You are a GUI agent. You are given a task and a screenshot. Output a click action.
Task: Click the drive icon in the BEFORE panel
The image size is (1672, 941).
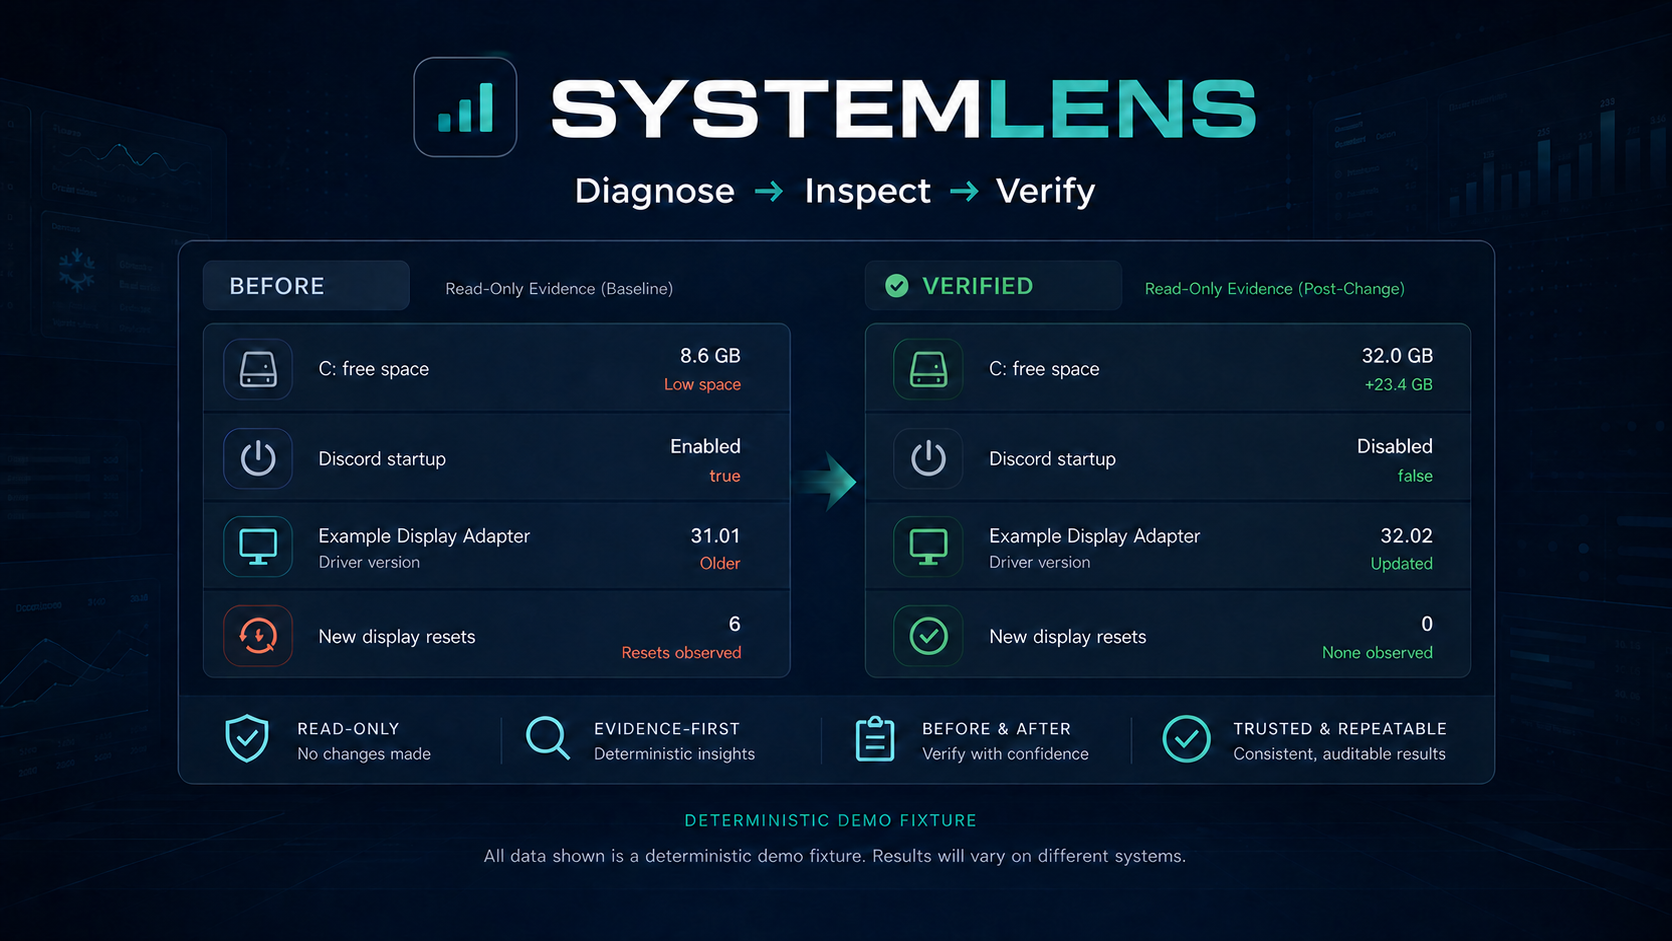[x=258, y=369]
